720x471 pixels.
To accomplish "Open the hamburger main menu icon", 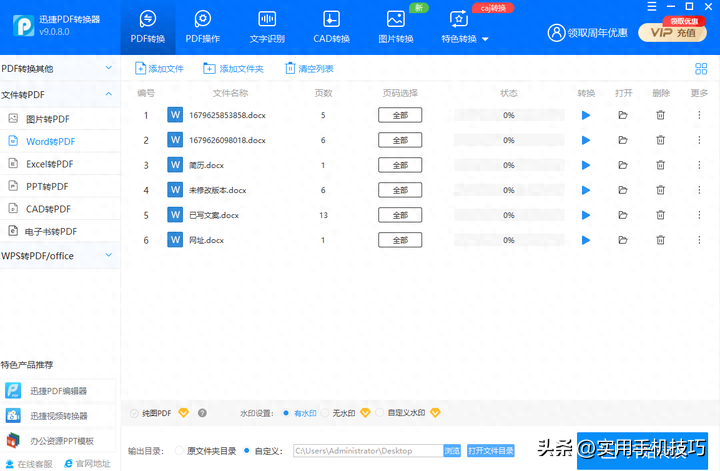I will point(652,6).
